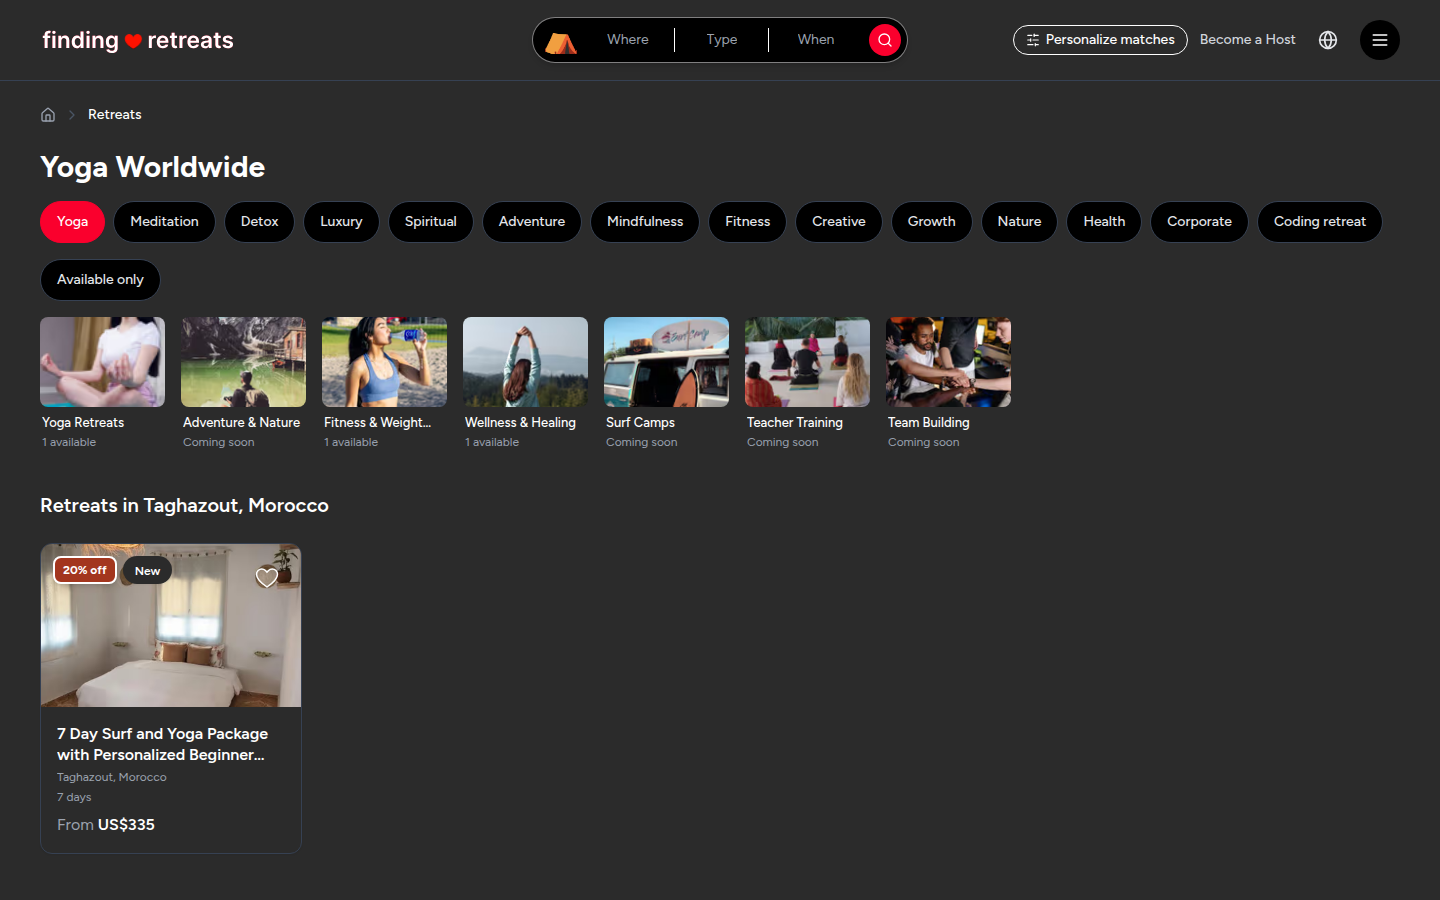Choose the Creative filter chip
Image resolution: width=1440 pixels, height=900 pixels.
(x=839, y=222)
